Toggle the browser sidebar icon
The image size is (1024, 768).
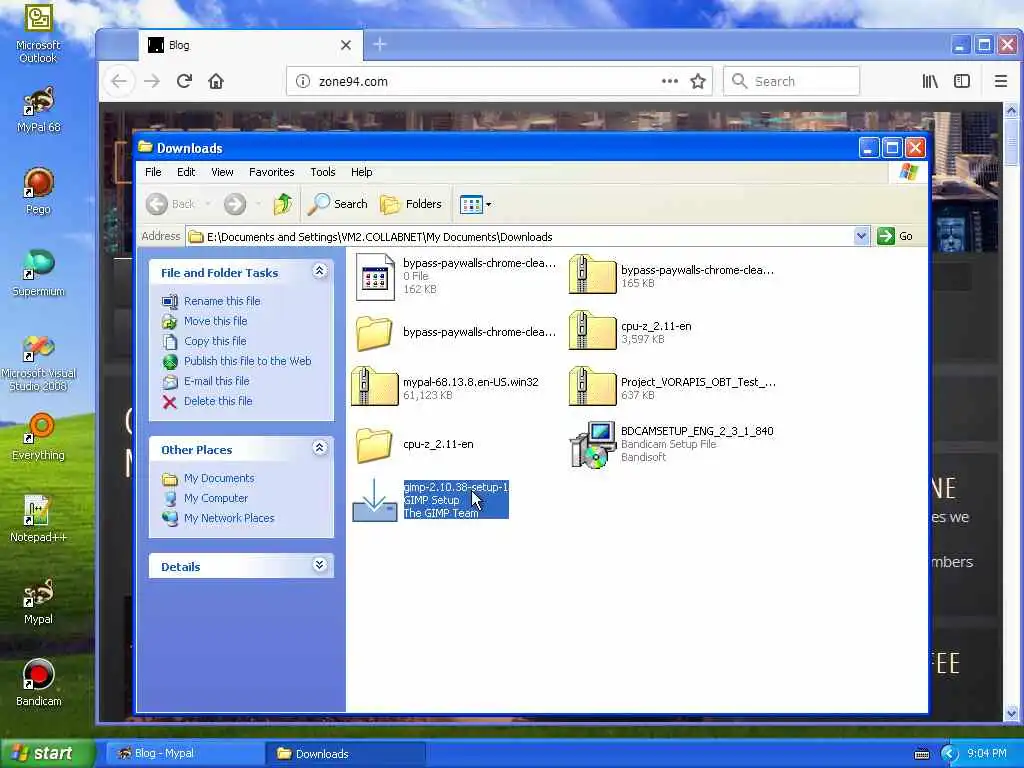[x=961, y=81]
